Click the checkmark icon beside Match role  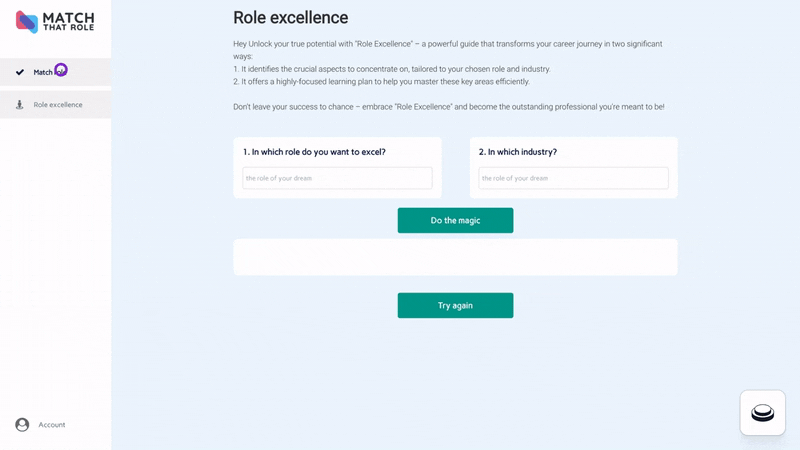point(20,72)
